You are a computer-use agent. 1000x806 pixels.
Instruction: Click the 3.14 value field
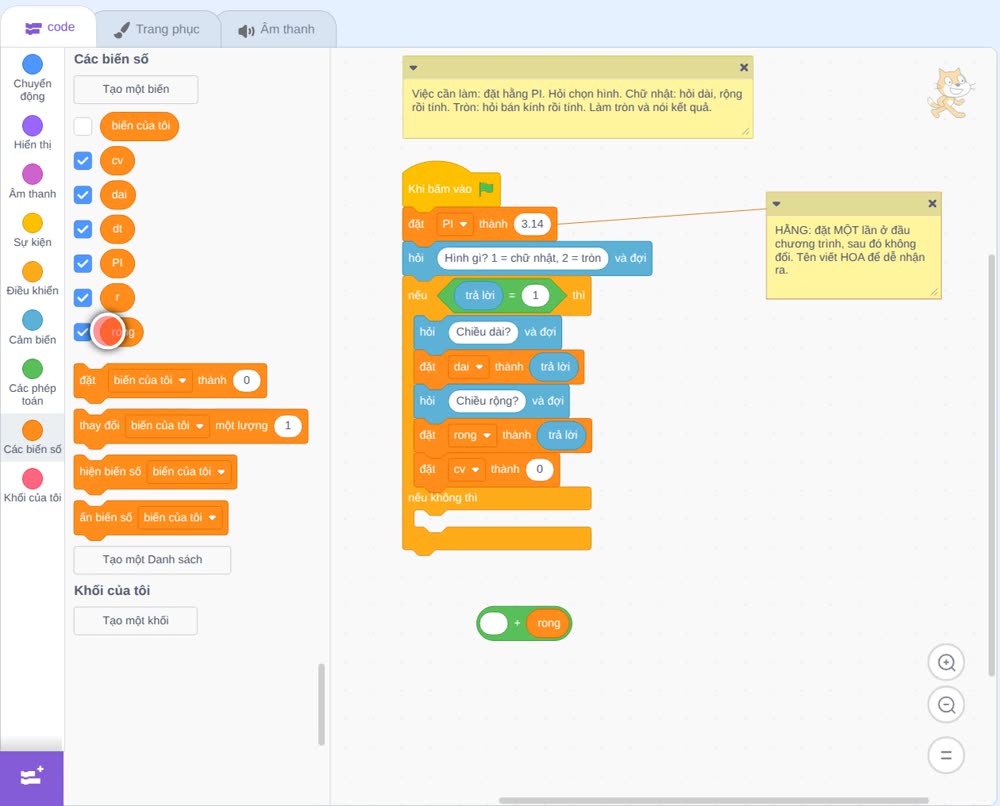[x=533, y=224]
